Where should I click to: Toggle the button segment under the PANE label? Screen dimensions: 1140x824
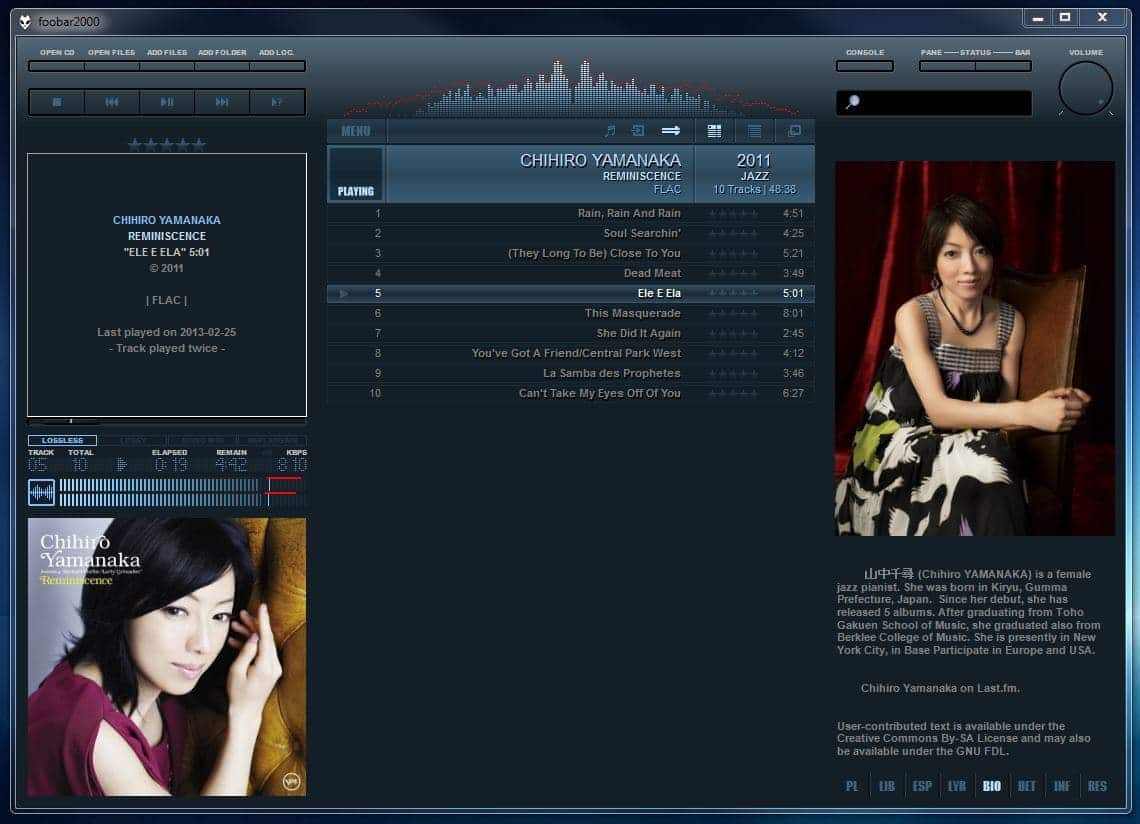tap(947, 66)
